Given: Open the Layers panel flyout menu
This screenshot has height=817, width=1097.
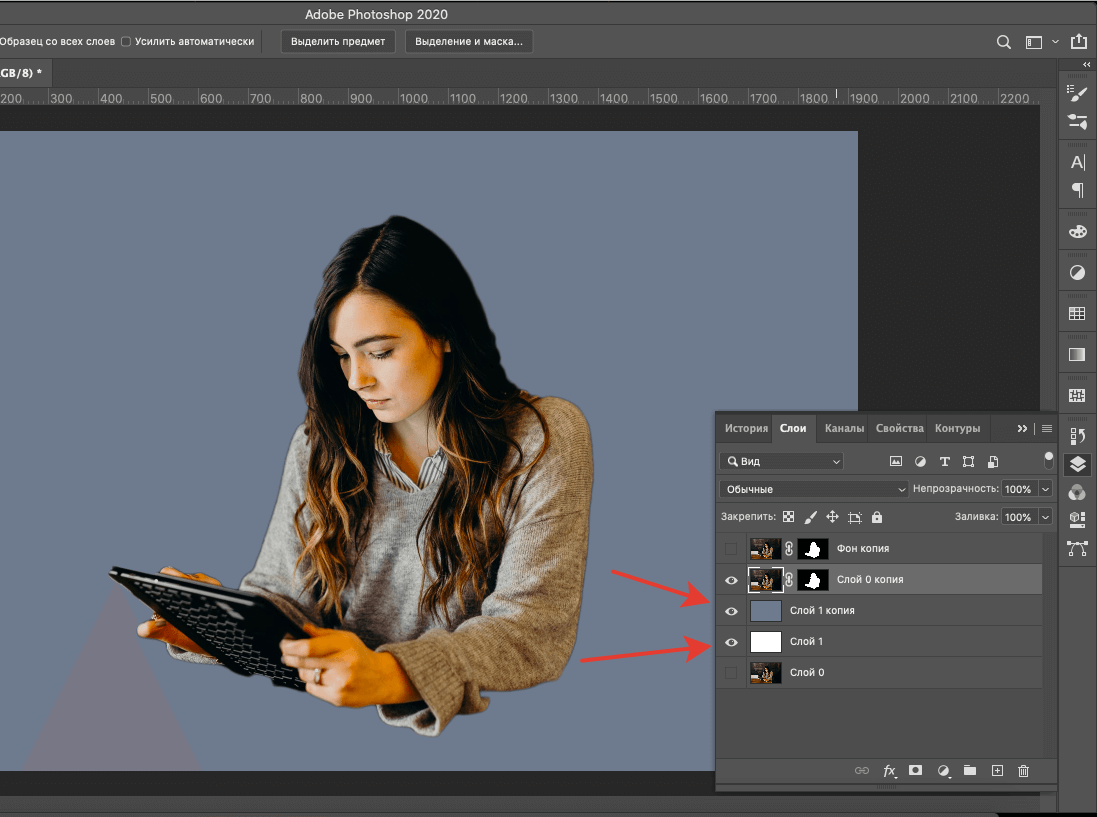Looking at the screenshot, I should coord(1047,428).
